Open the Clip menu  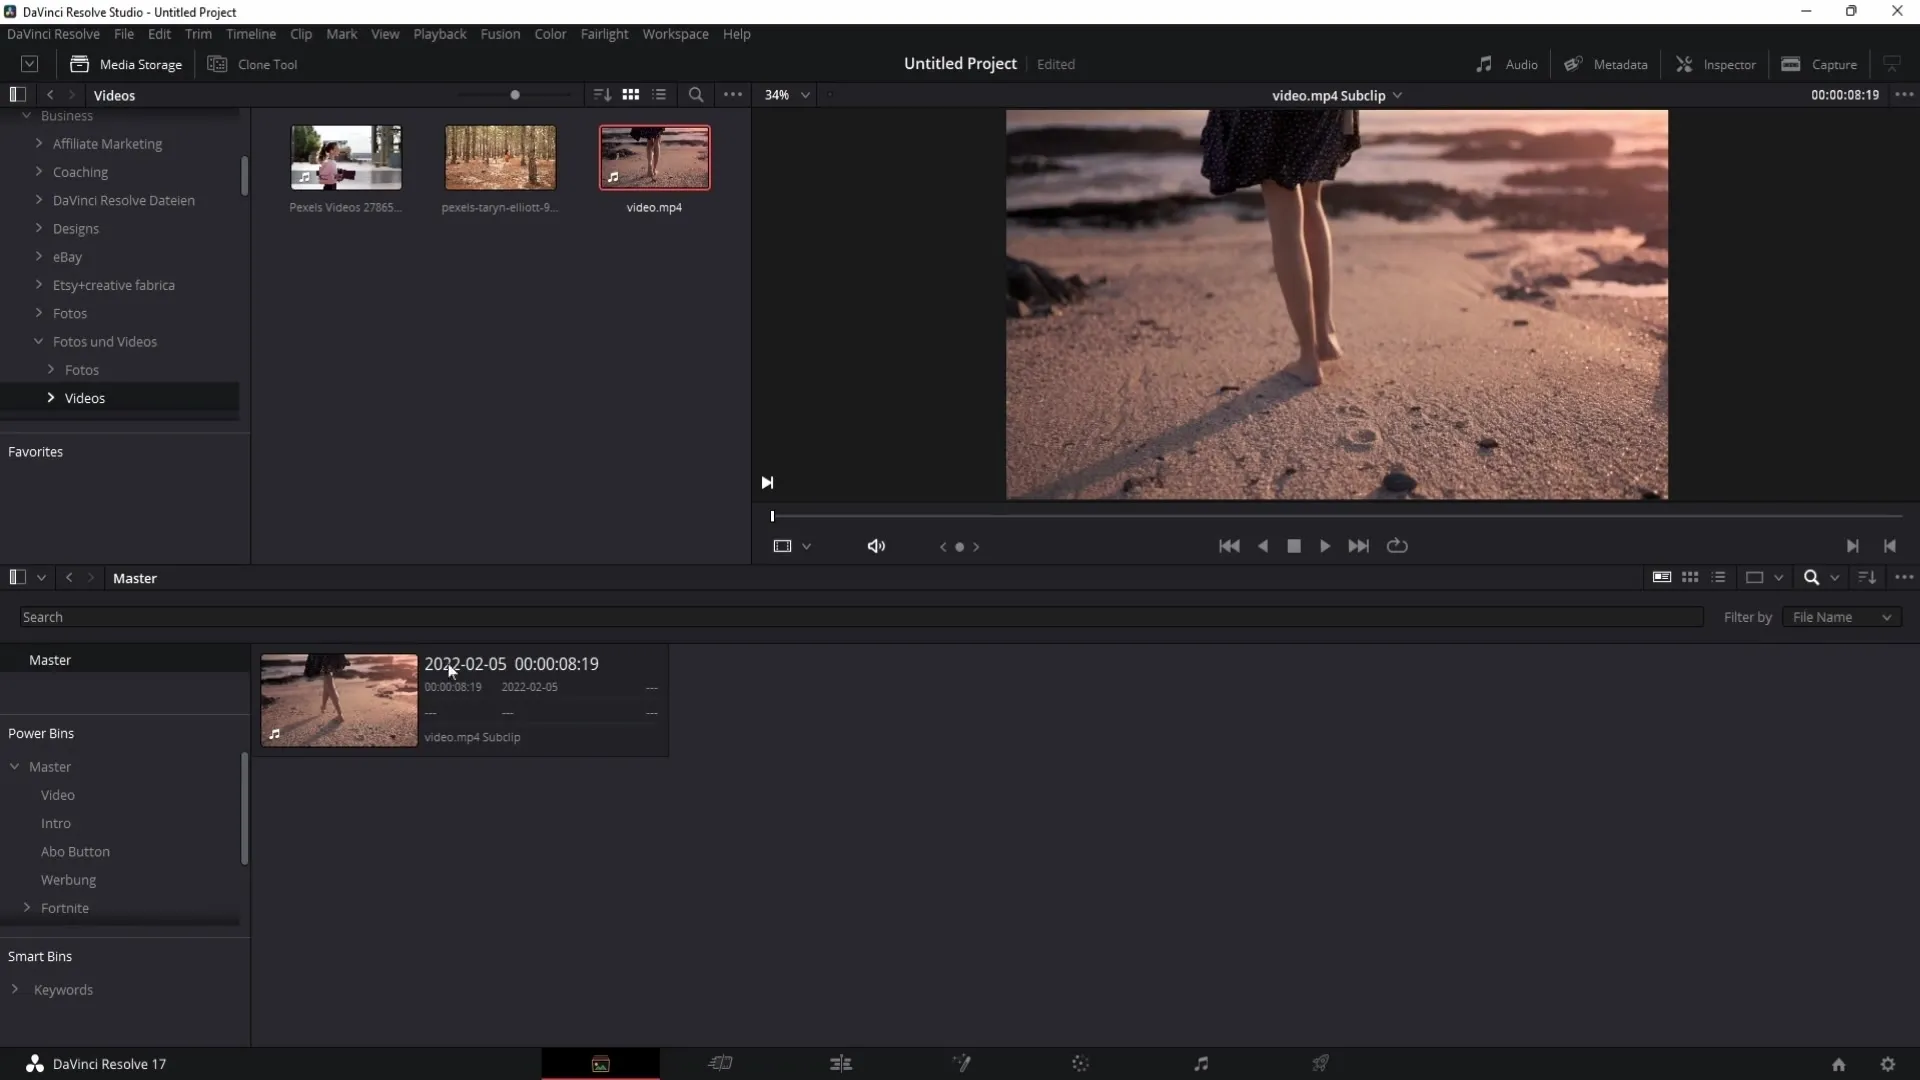pos(299,34)
